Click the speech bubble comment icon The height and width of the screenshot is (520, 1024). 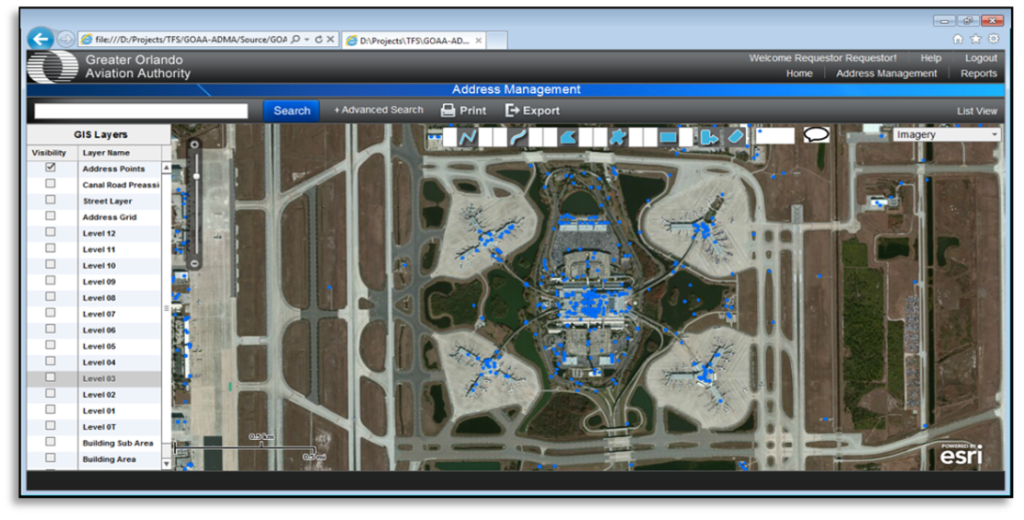click(x=816, y=135)
